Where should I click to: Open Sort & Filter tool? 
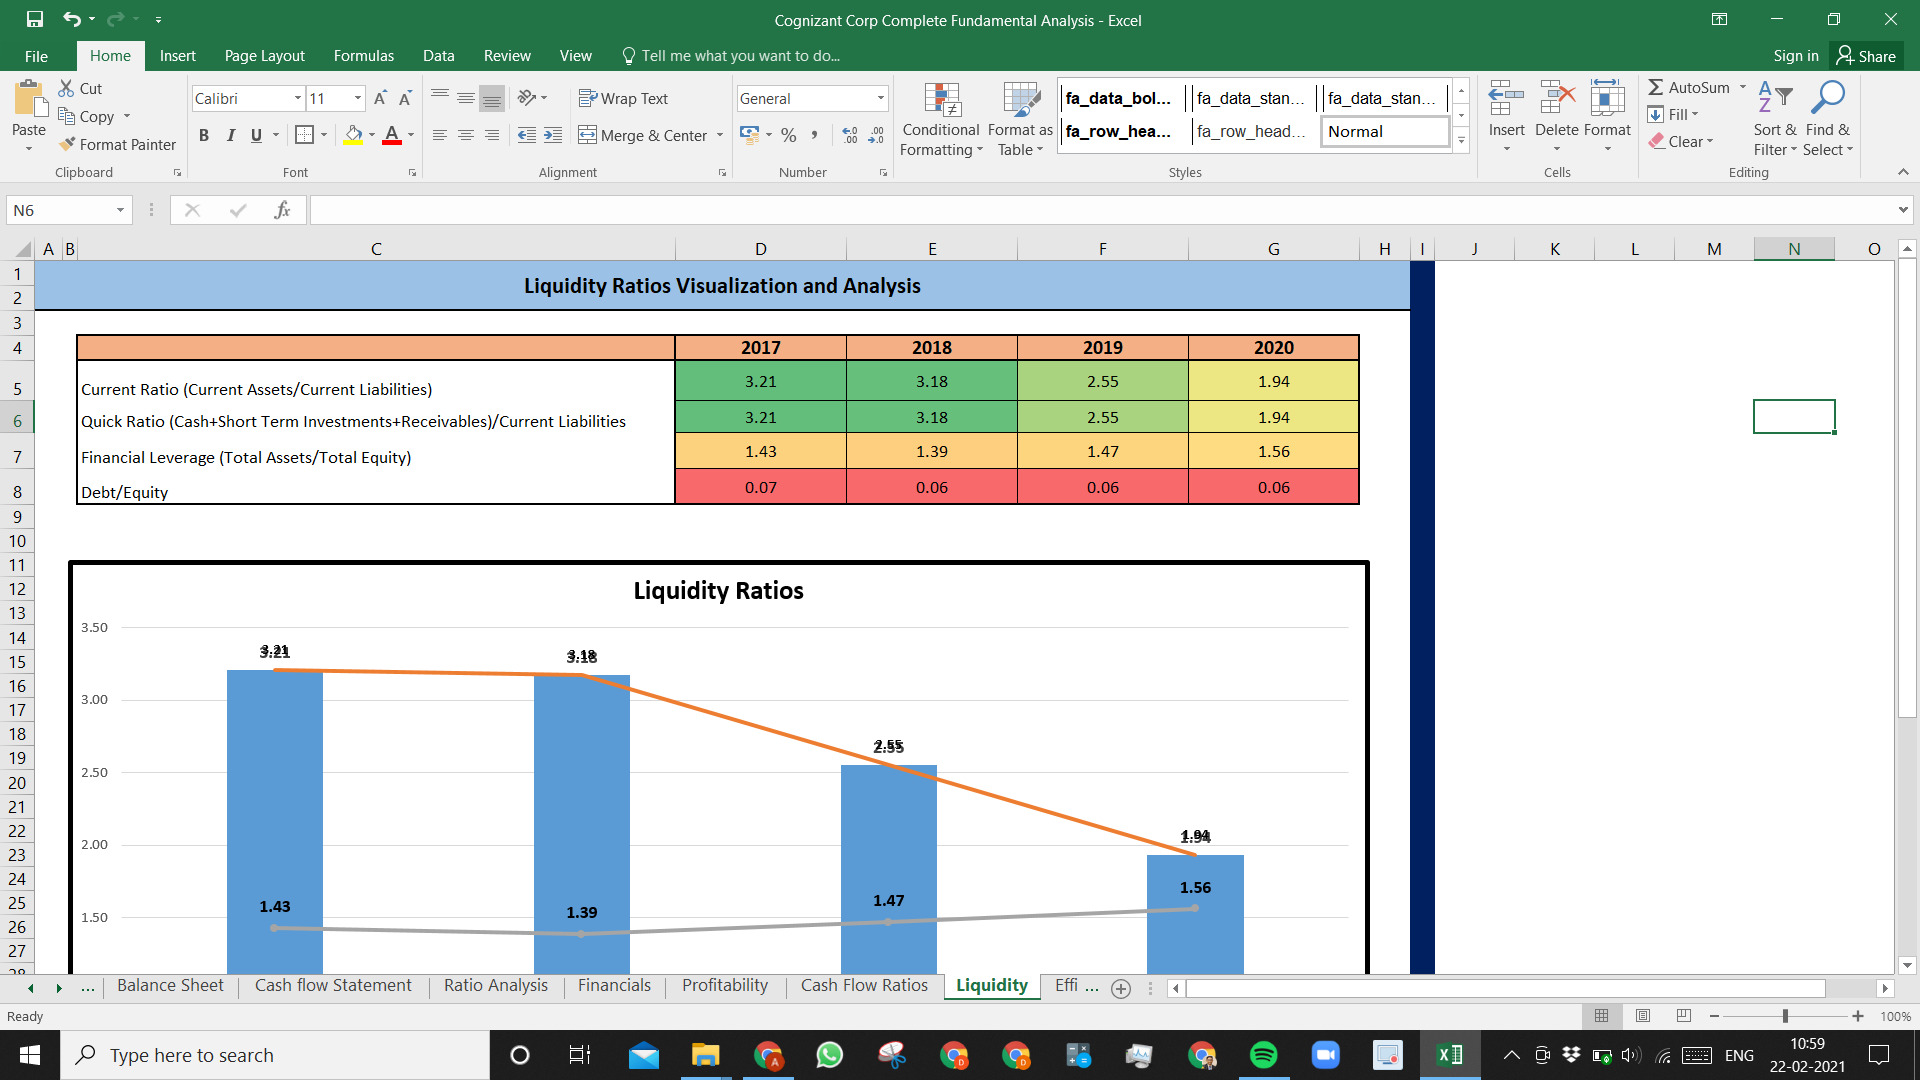tap(1775, 118)
